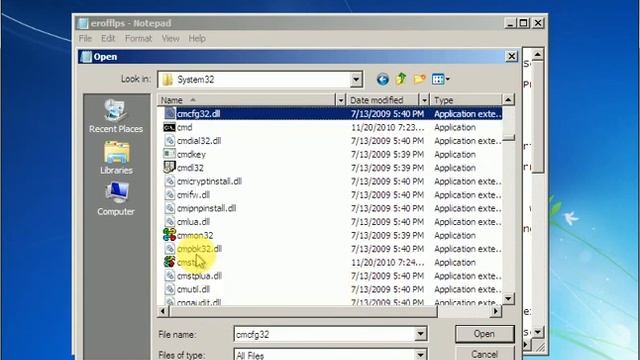640x360 pixels.
Task: Open the Edit menu in Notepad
Action: click(108, 38)
